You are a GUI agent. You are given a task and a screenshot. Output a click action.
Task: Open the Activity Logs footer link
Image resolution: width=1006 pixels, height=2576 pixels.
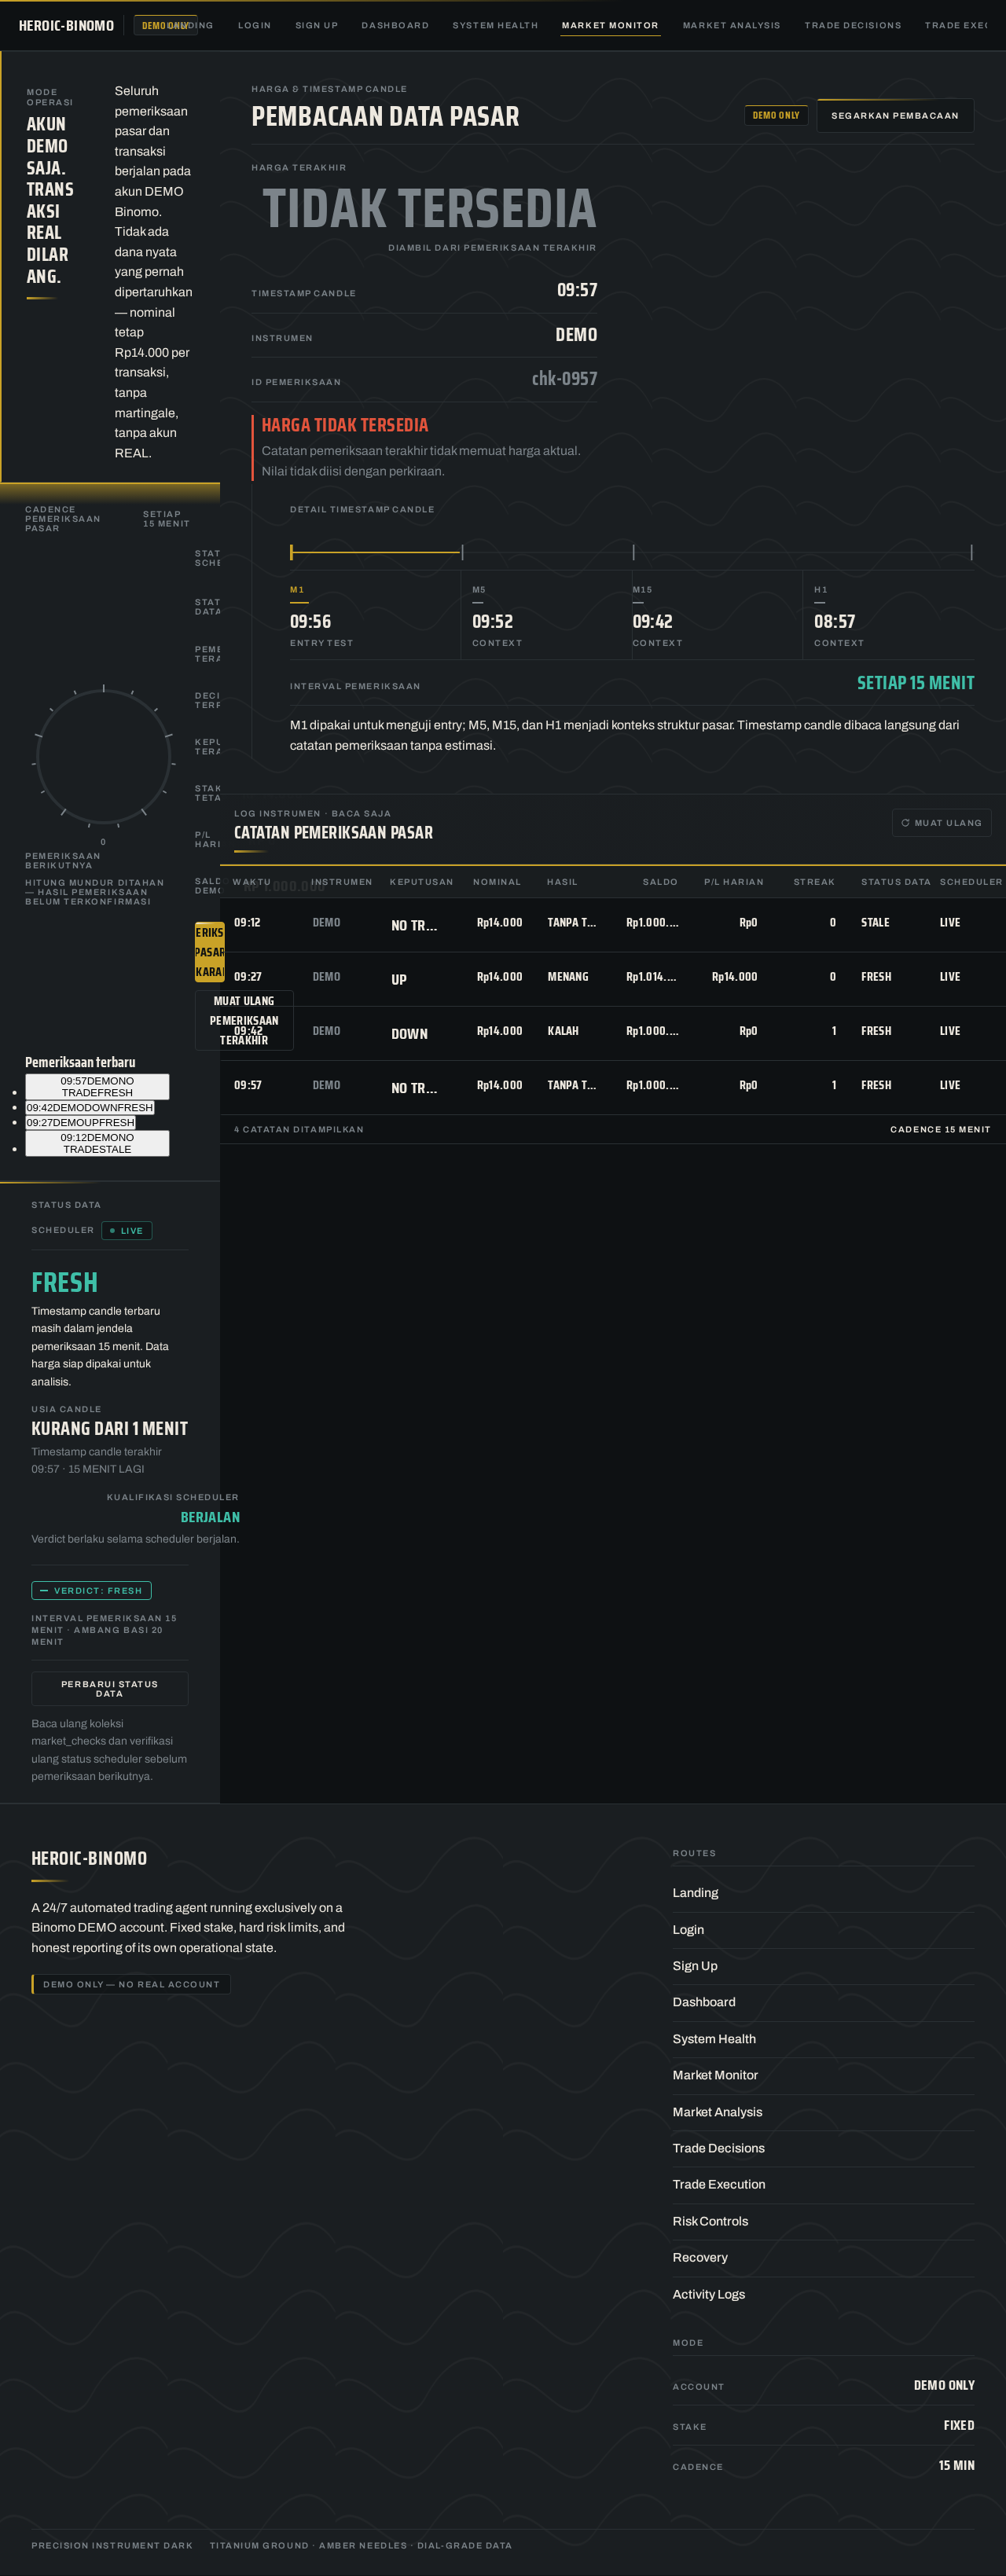708,2294
